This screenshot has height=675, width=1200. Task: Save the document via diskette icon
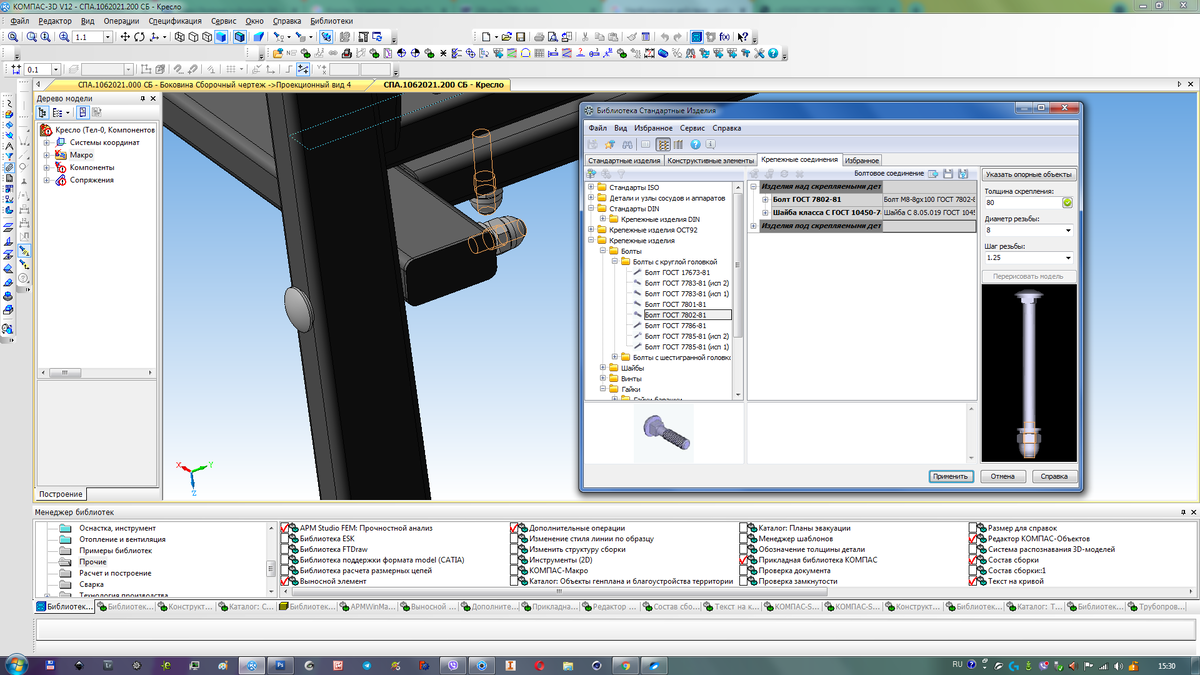point(521,37)
